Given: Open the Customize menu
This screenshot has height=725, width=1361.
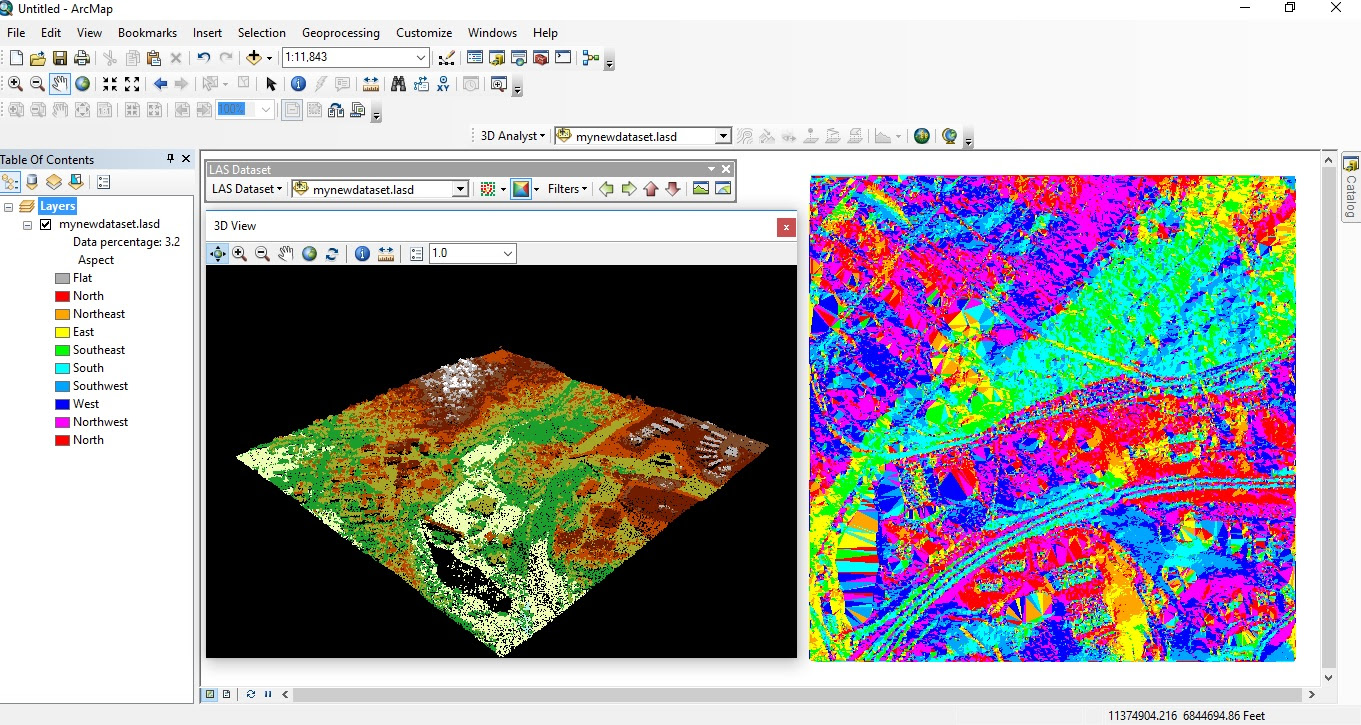Looking at the screenshot, I should pos(424,33).
